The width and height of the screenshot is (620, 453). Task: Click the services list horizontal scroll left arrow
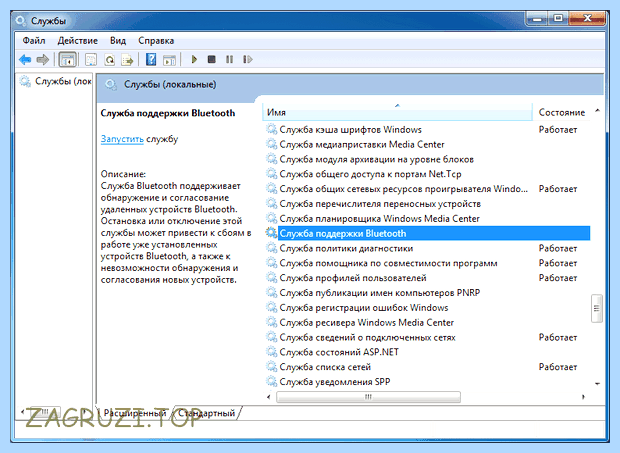[x=269, y=397]
